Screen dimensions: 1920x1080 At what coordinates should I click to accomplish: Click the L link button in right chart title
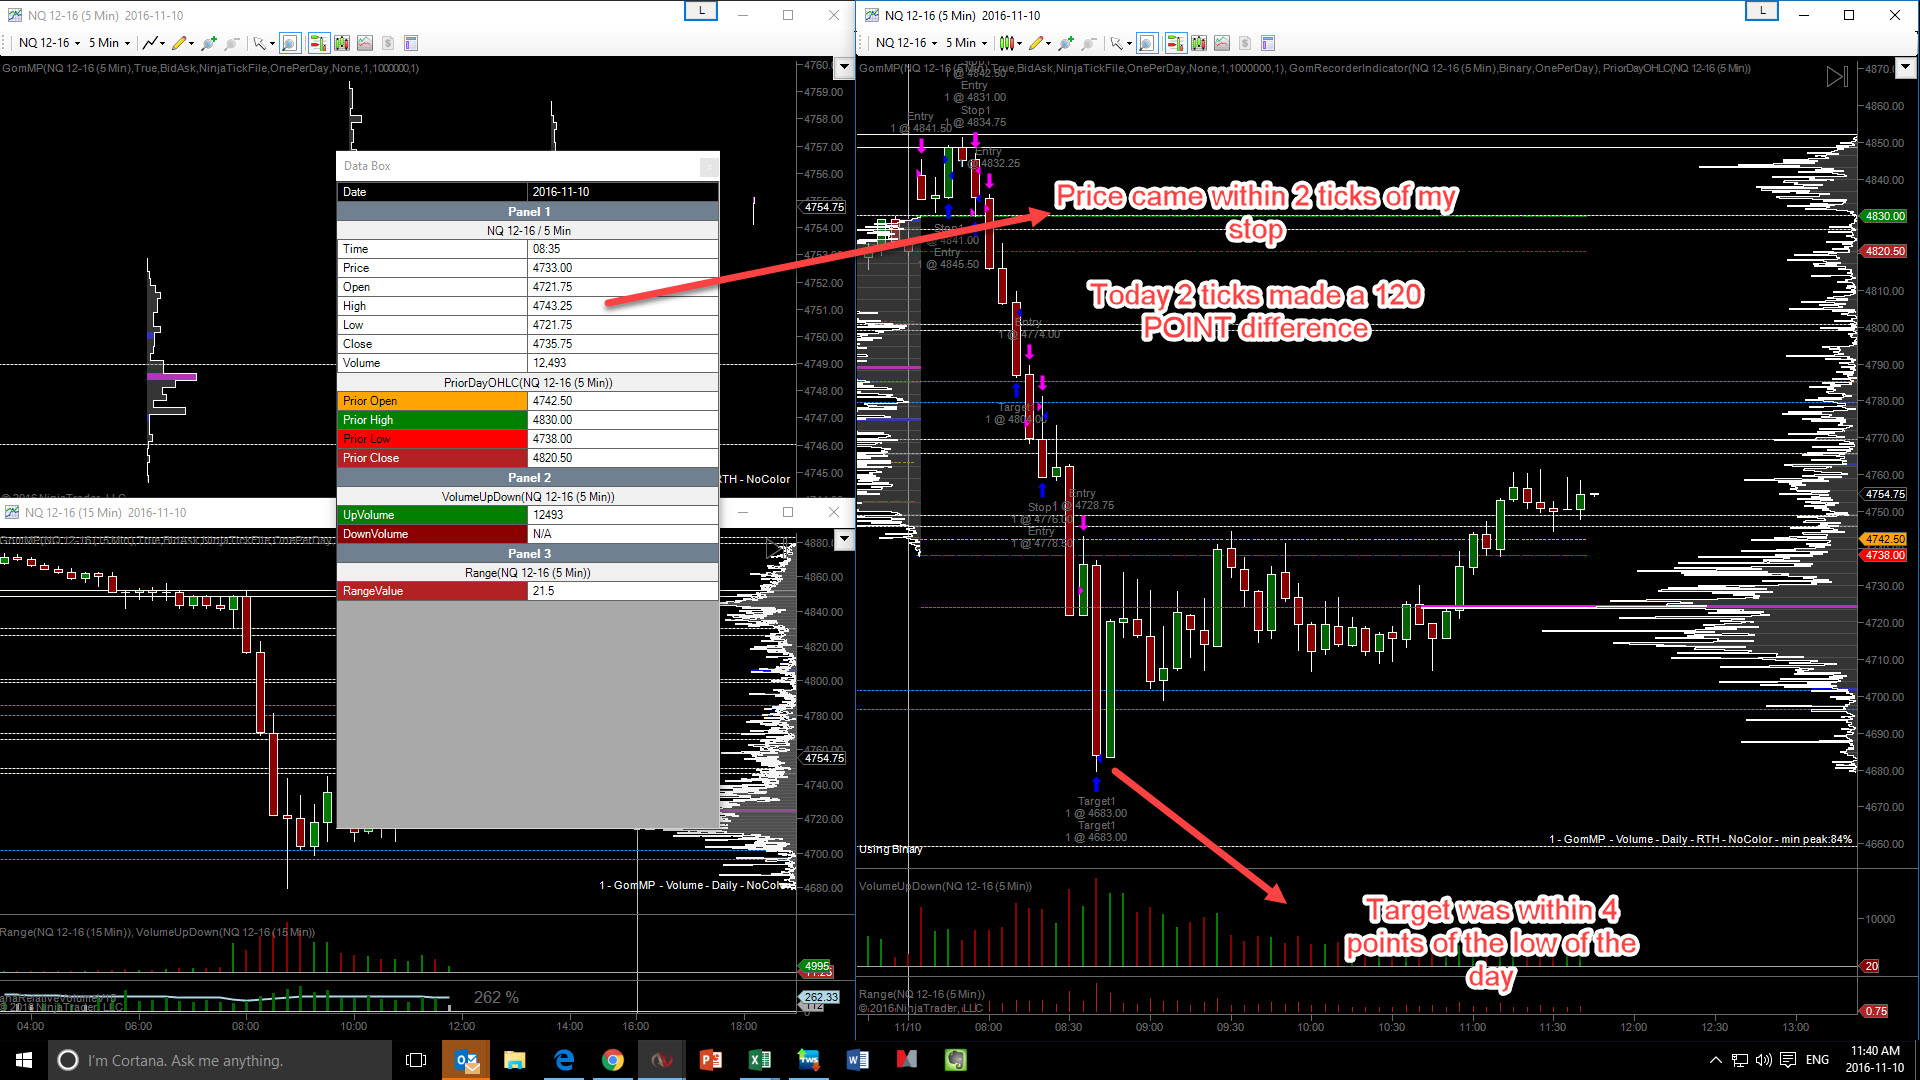click(1762, 11)
